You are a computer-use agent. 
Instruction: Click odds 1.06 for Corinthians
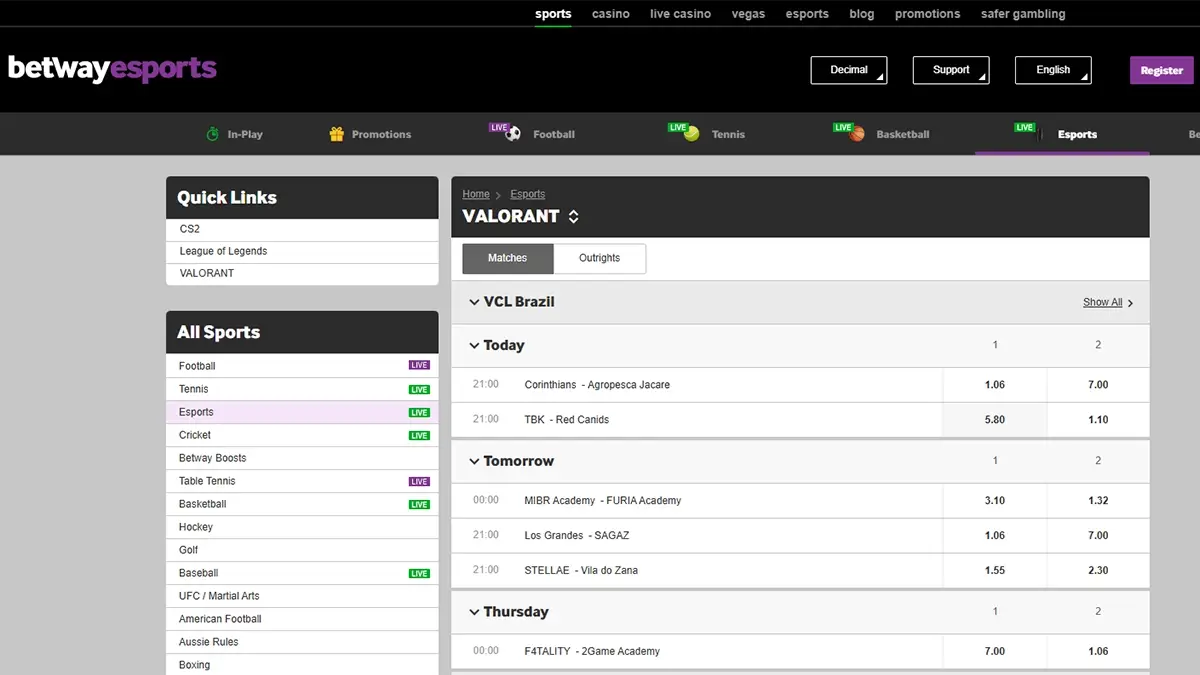tap(994, 384)
